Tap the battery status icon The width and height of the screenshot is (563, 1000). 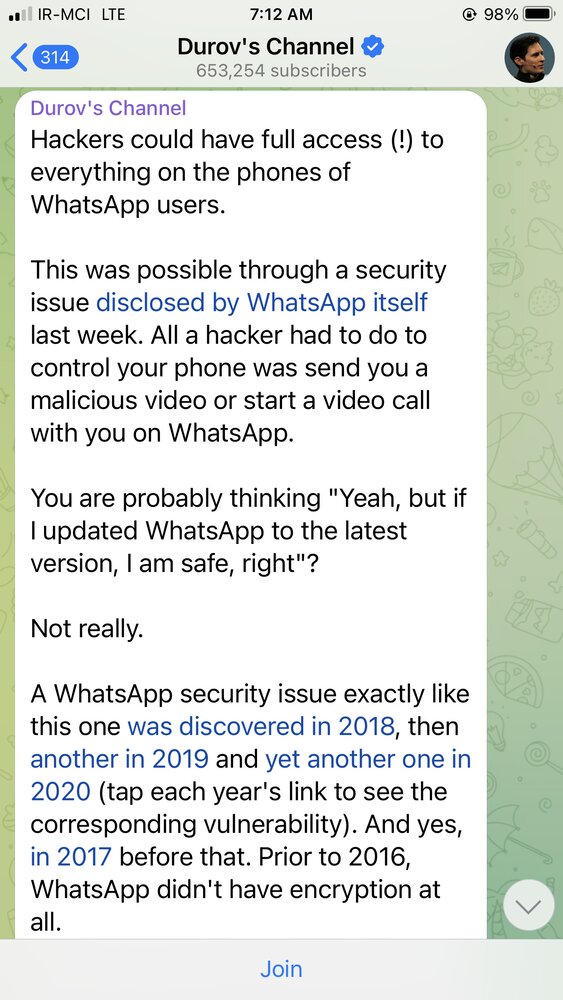[539, 13]
